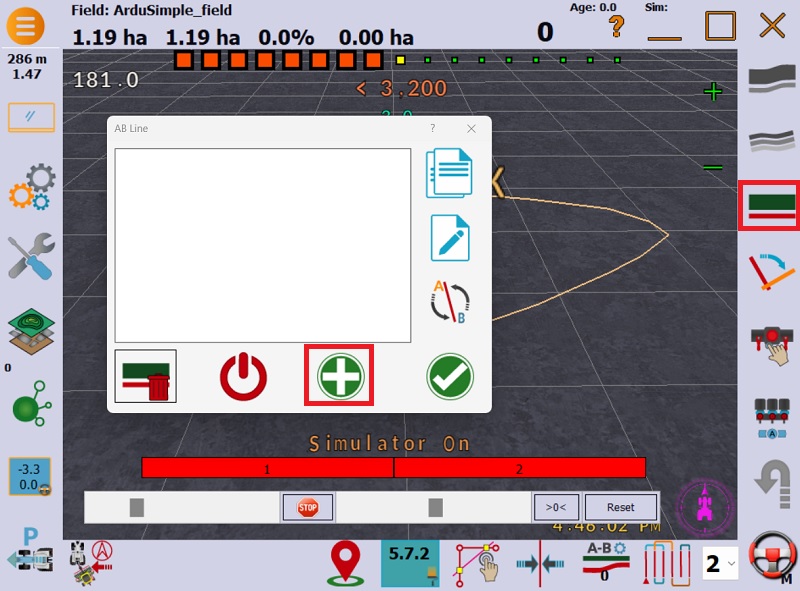Viewport: 800px width, 591px height.
Task: Click the red map pin flag icon
Action: (345, 564)
